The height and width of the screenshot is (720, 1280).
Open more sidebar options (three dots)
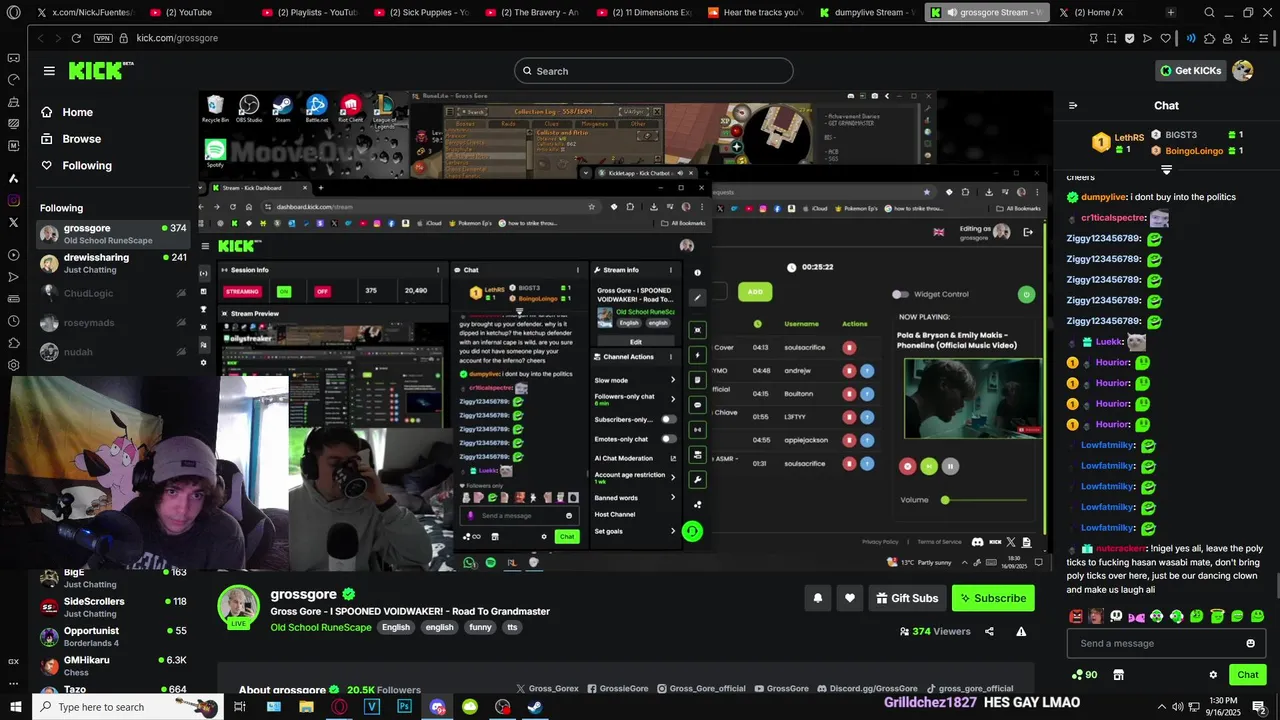(13, 683)
